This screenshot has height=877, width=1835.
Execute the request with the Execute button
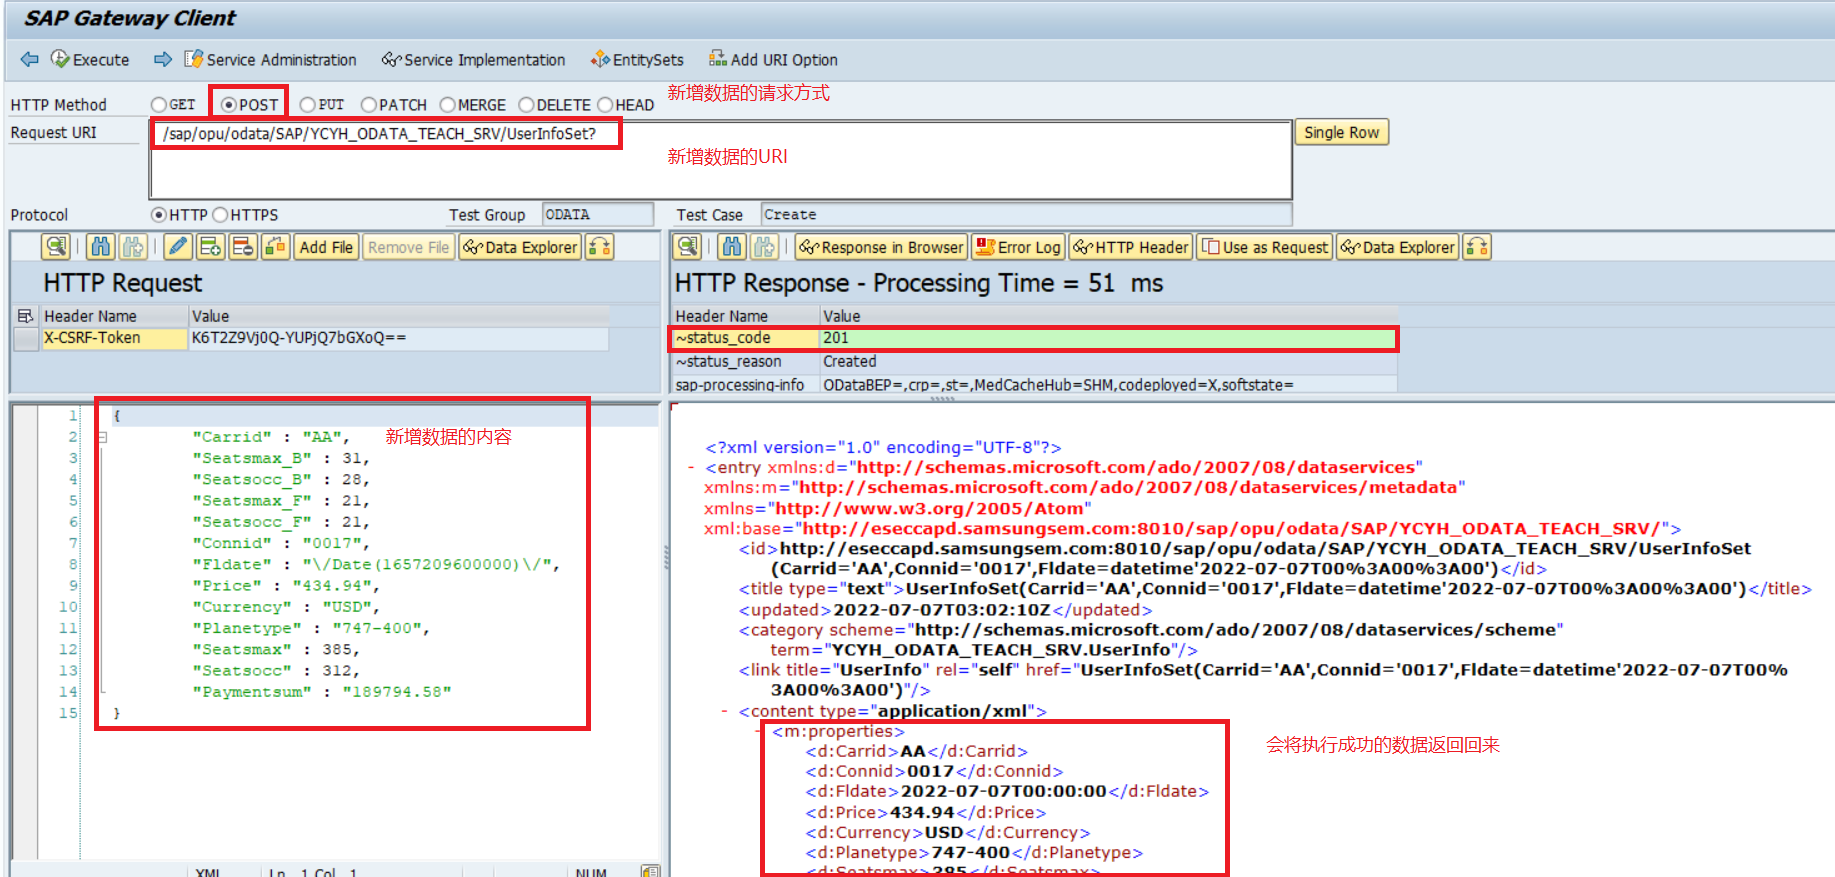[x=90, y=60]
